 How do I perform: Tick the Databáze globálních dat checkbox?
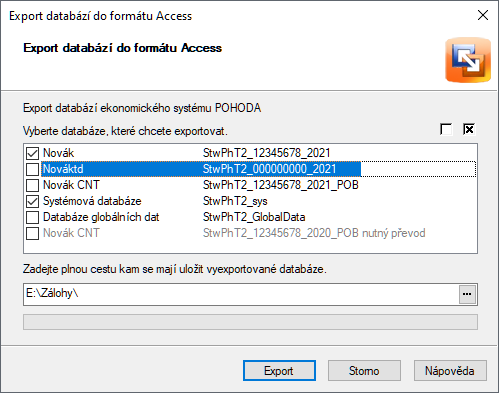32,217
